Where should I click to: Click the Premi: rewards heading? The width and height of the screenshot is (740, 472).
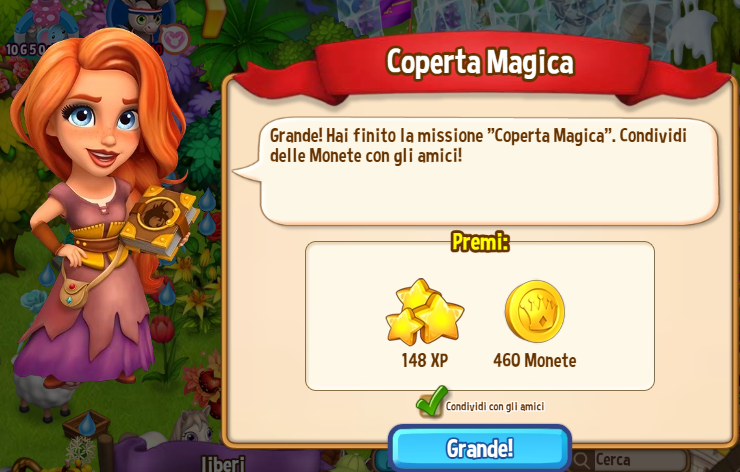(480, 242)
